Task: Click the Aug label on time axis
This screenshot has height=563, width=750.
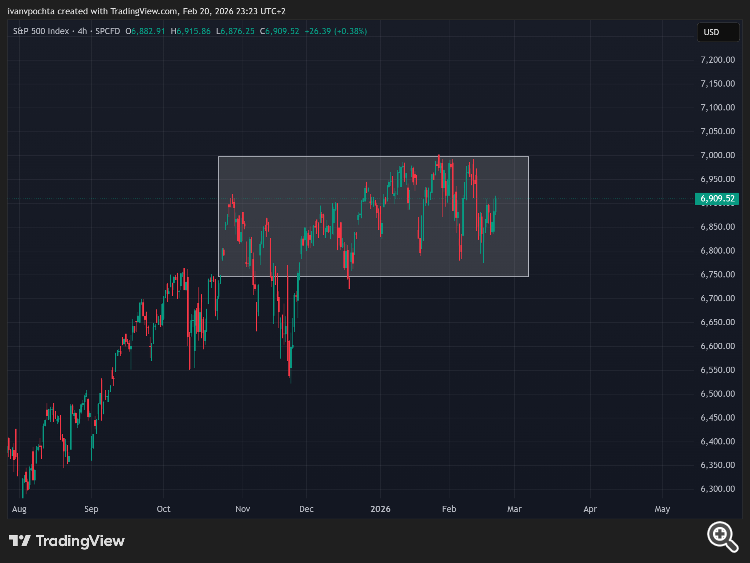Action: pyautogui.click(x=19, y=509)
